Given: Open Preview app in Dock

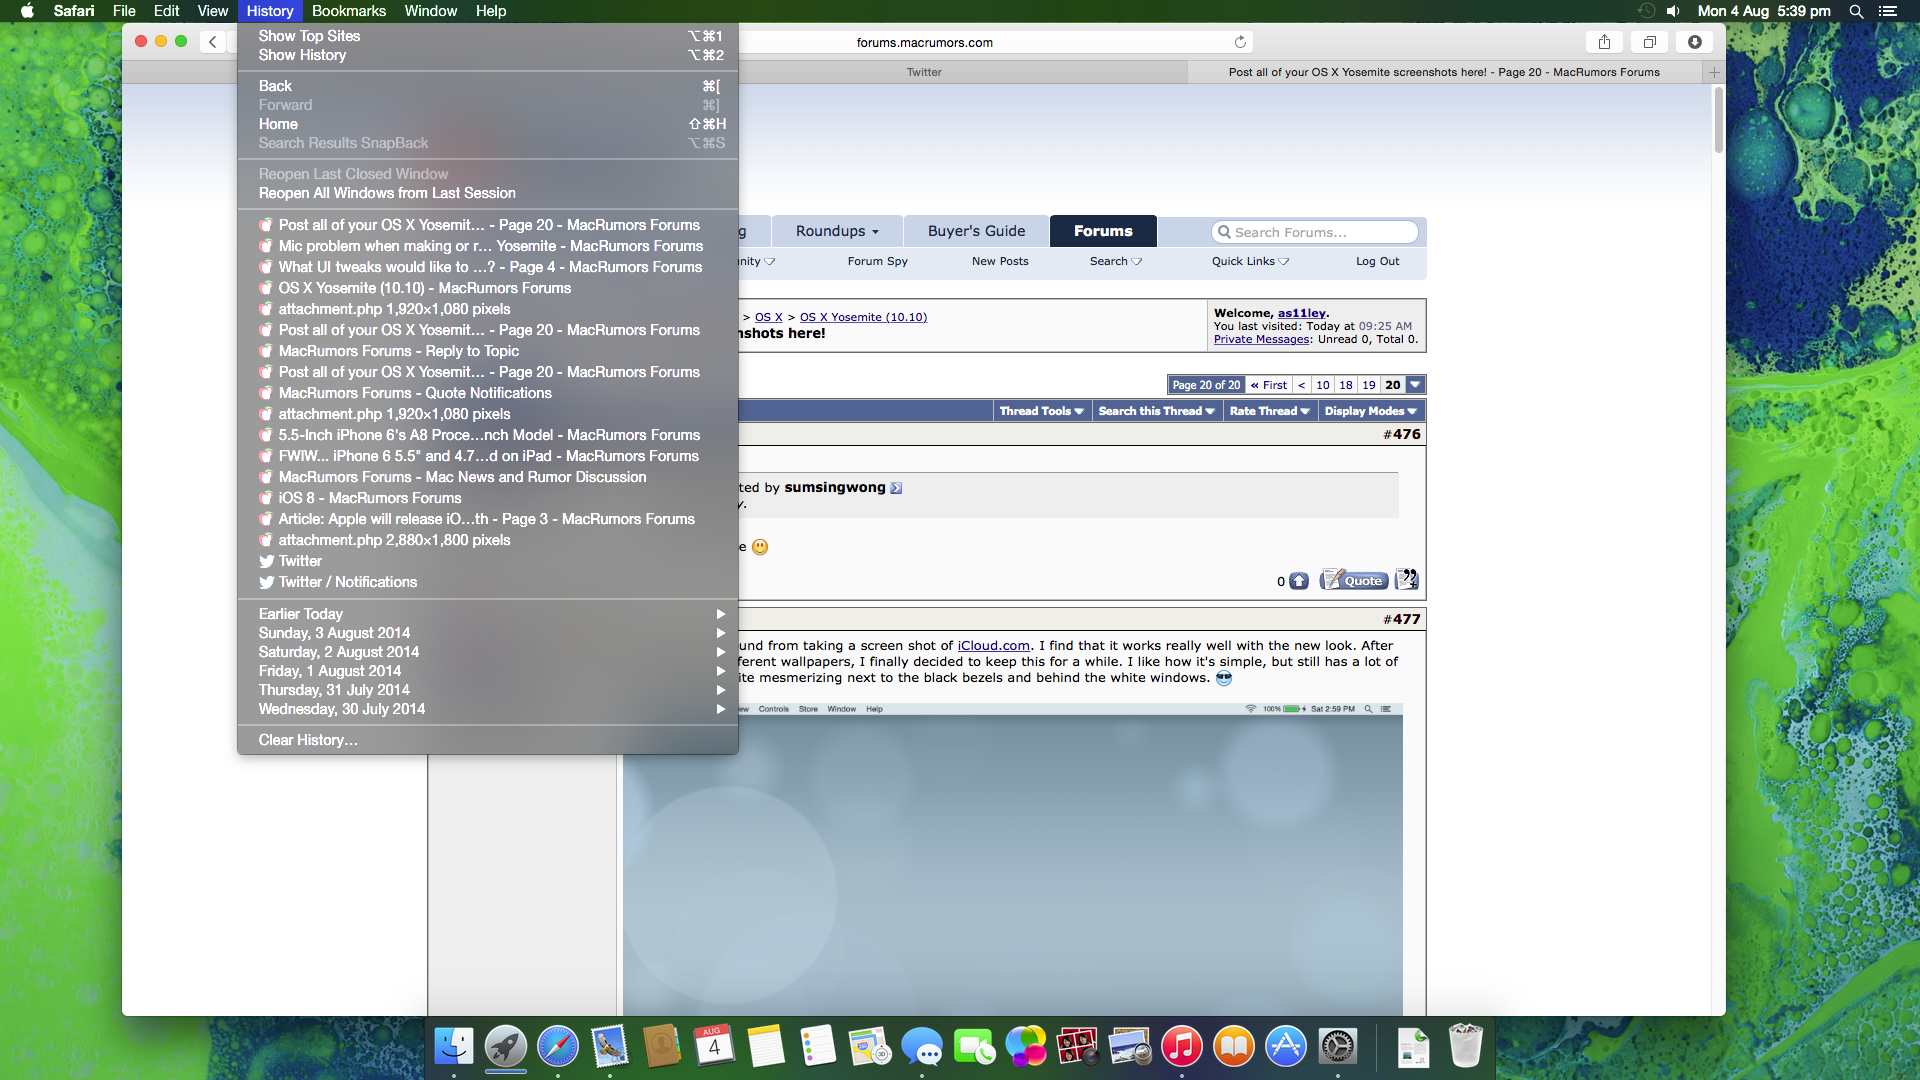Looking at the screenshot, I should click(1130, 1047).
